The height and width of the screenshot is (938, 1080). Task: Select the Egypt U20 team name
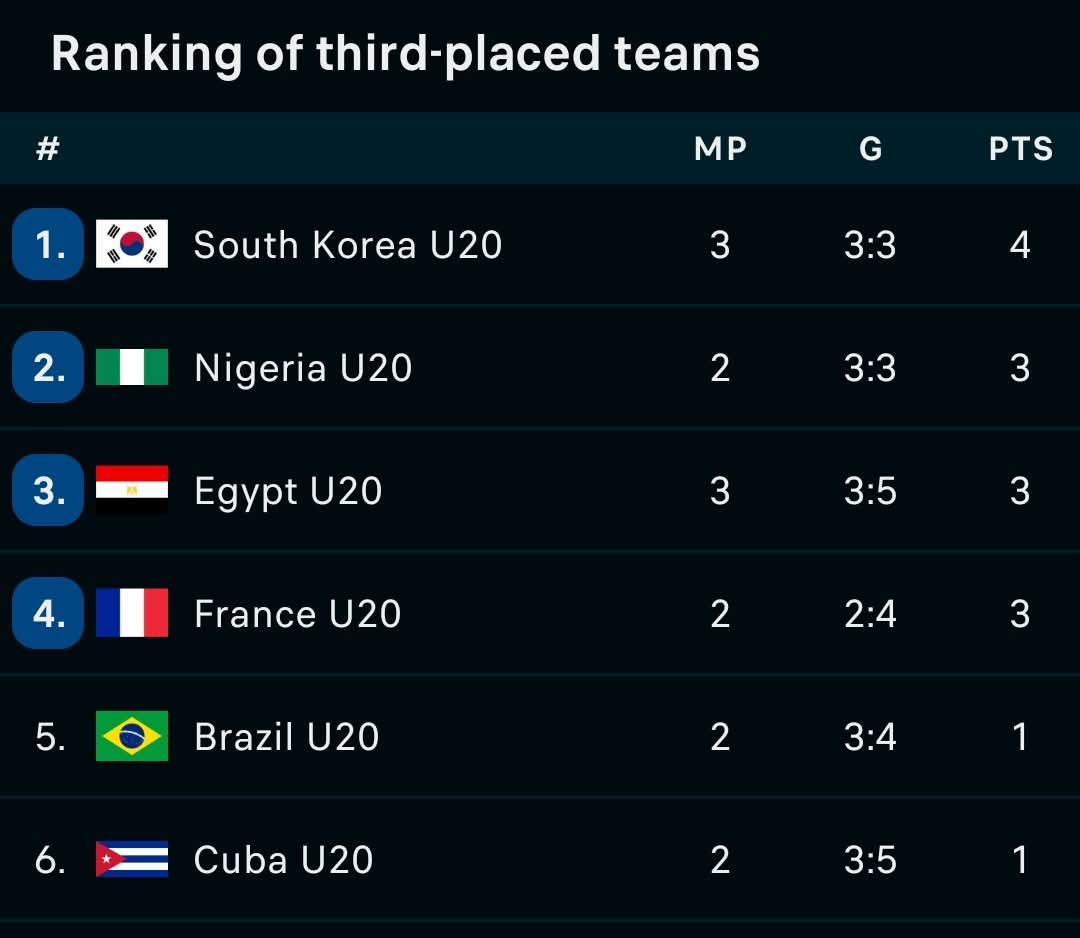coord(288,491)
